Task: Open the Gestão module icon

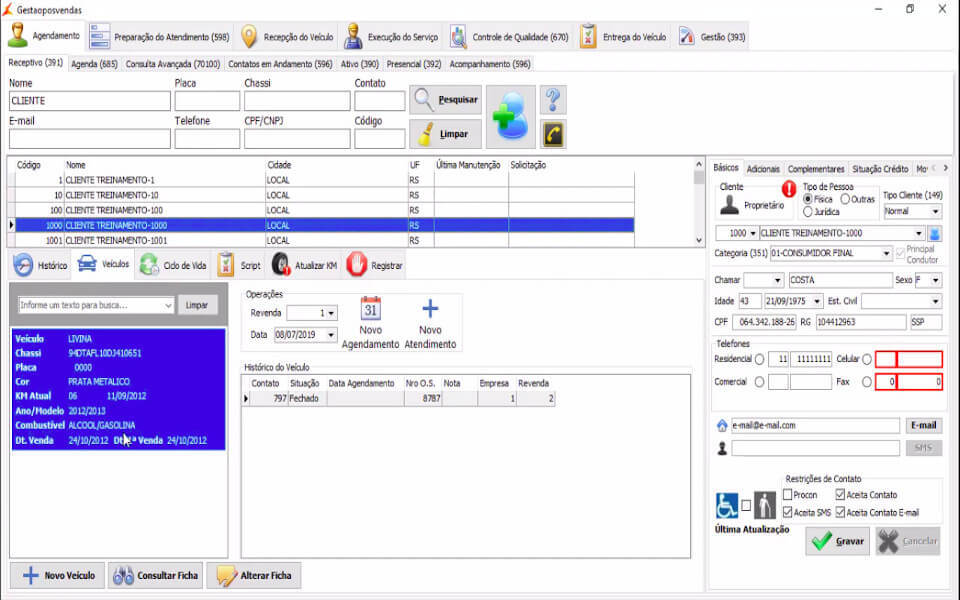Action: [x=686, y=37]
